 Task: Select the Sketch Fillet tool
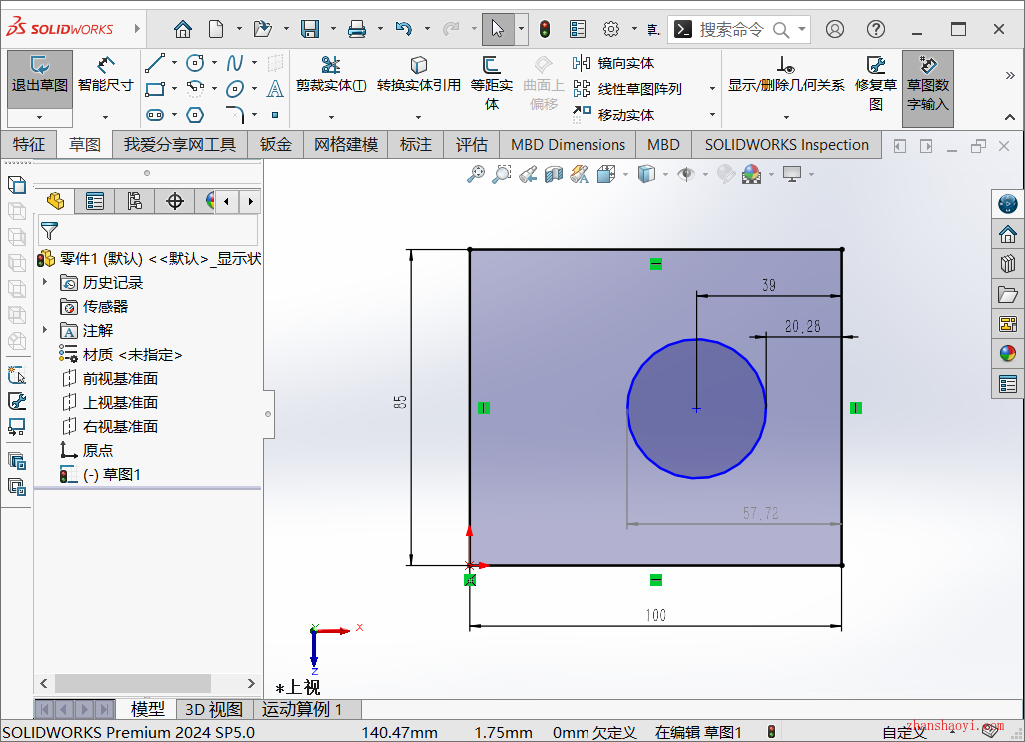tap(235, 115)
